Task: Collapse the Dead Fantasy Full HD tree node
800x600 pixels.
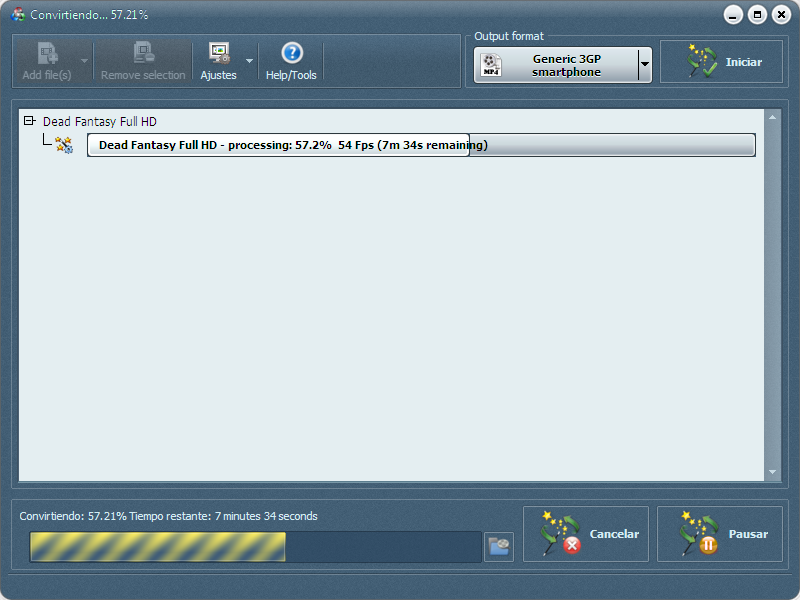Action: click(x=30, y=121)
